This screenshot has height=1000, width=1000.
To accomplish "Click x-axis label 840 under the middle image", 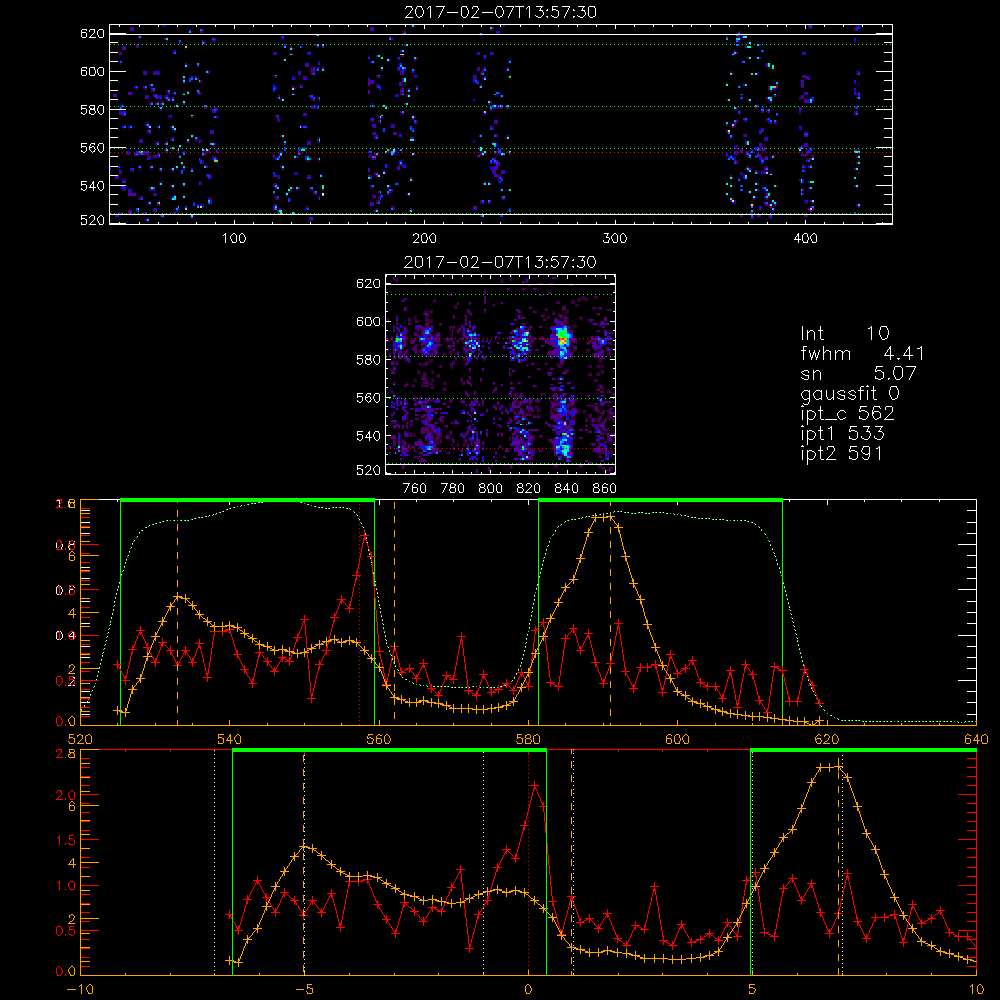I will pyautogui.click(x=566, y=489).
